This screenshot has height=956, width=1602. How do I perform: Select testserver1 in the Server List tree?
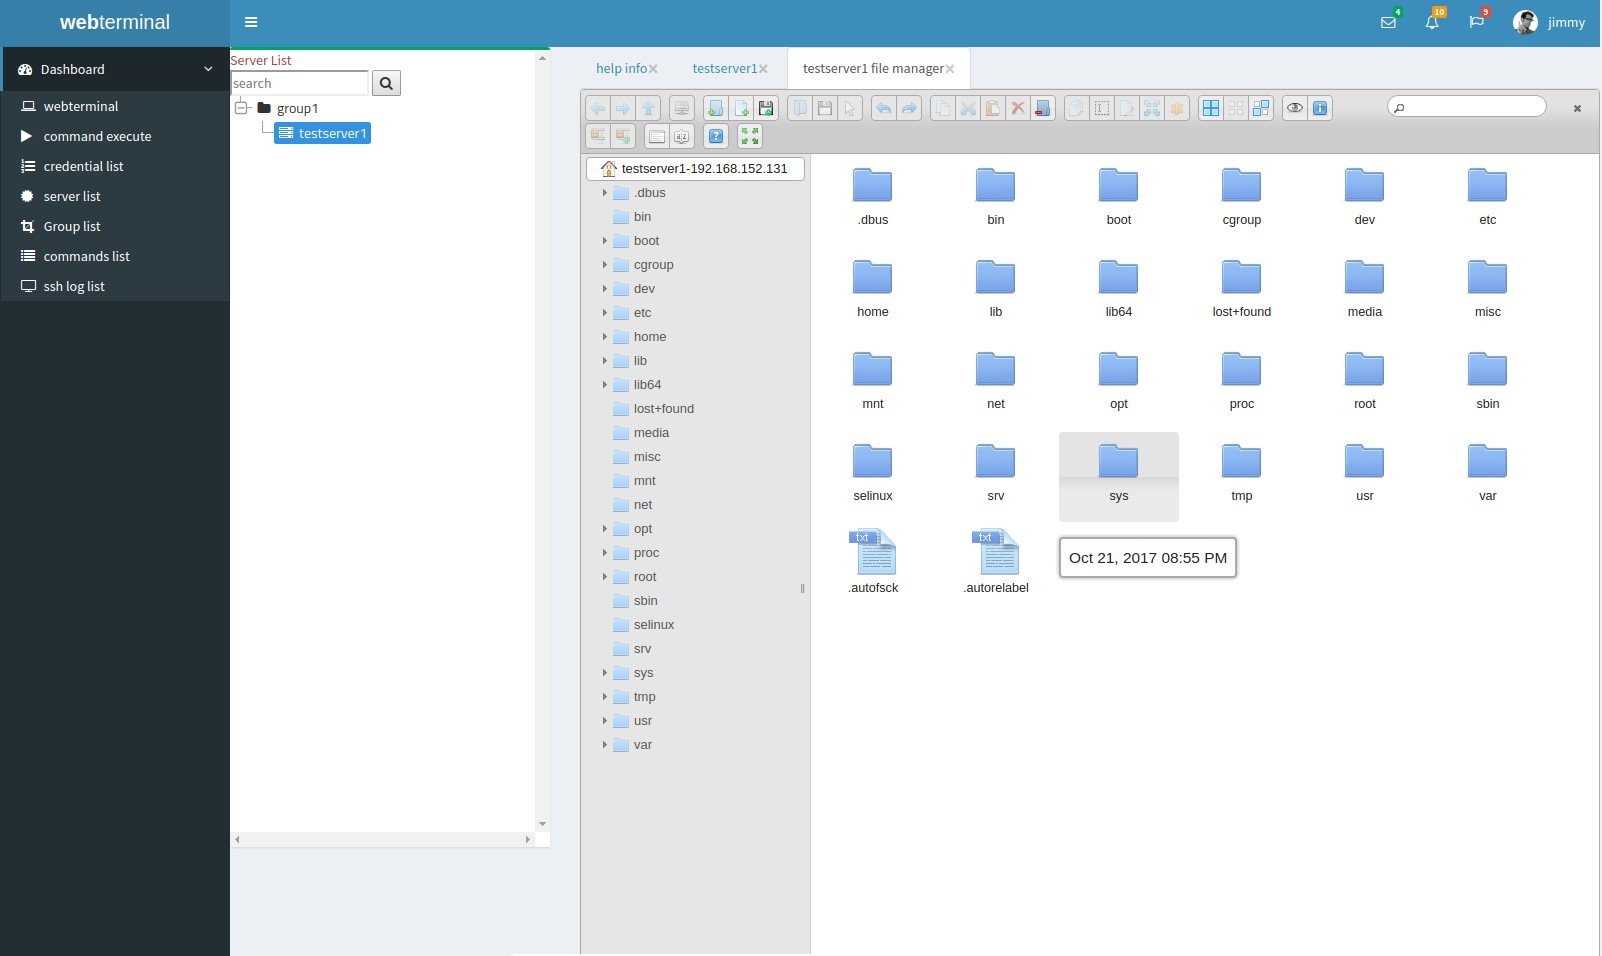point(323,133)
